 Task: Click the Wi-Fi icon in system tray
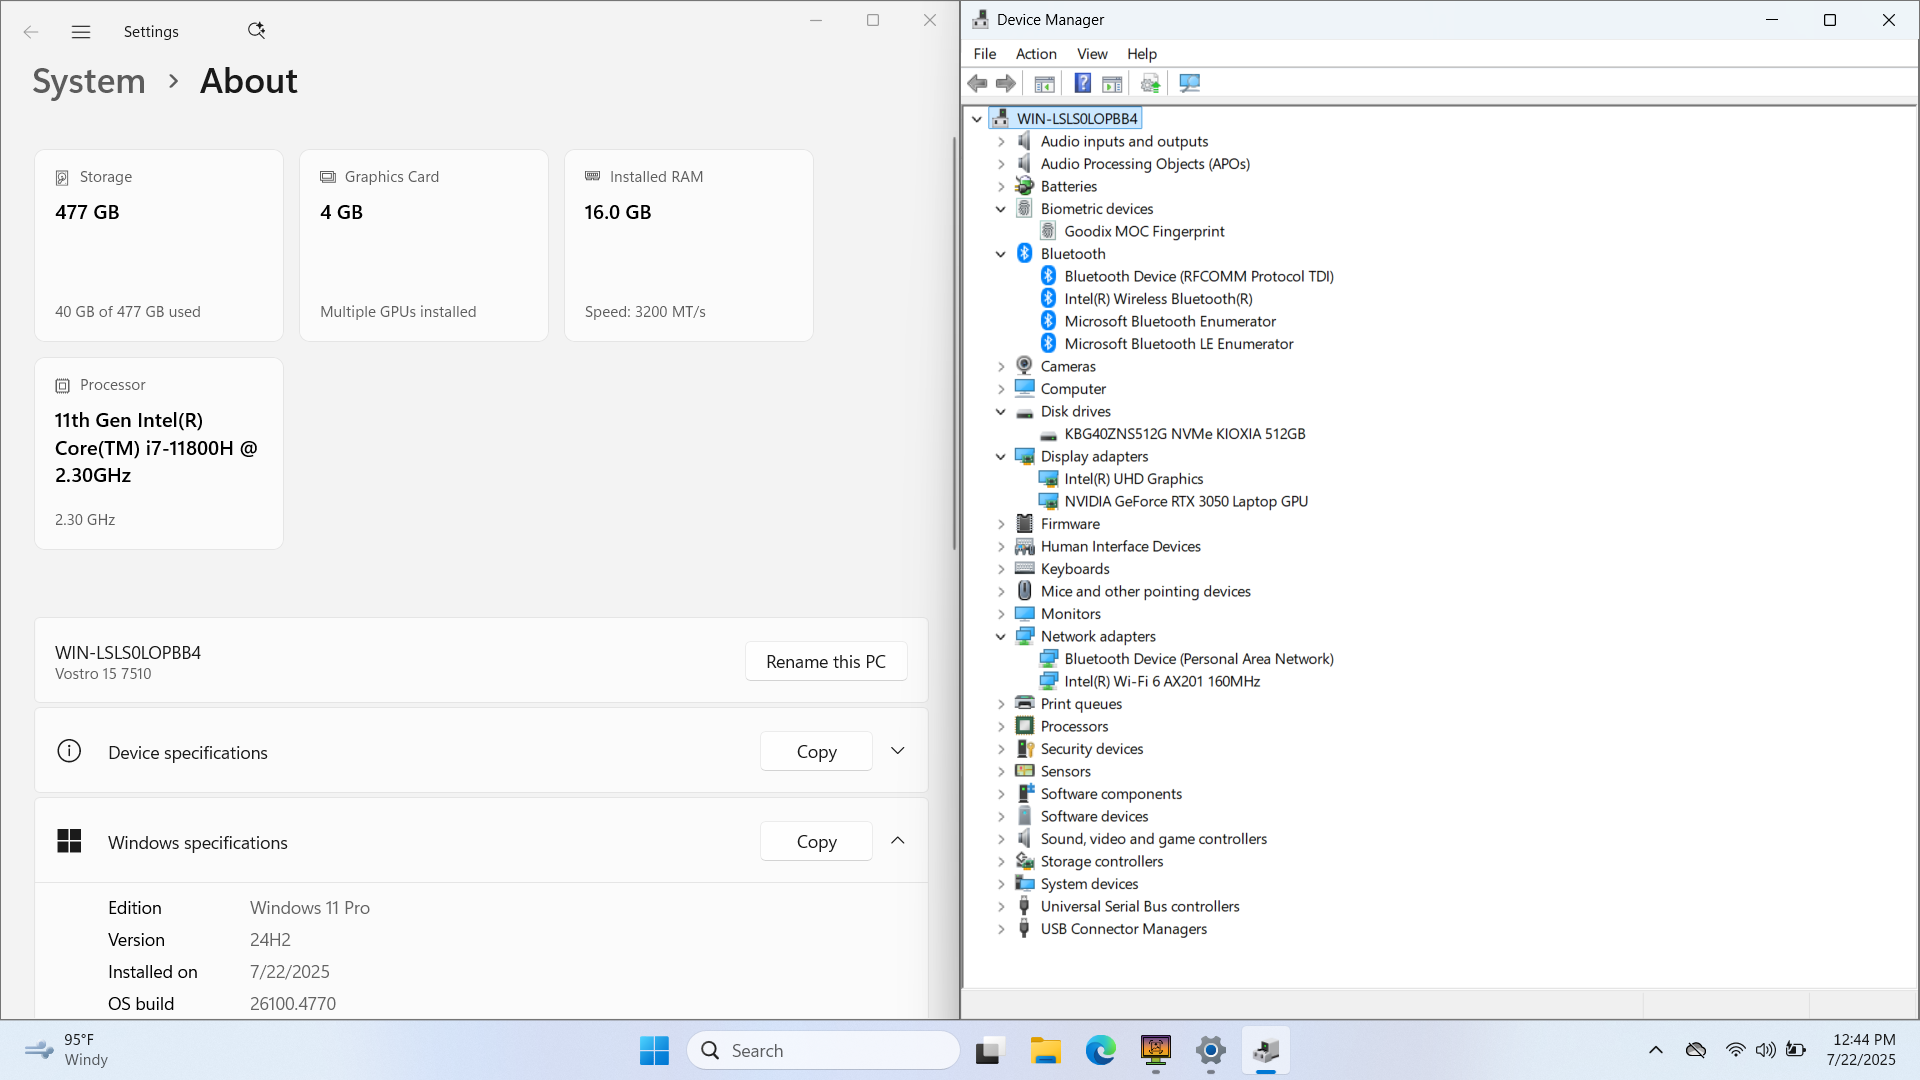click(x=1735, y=1050)
